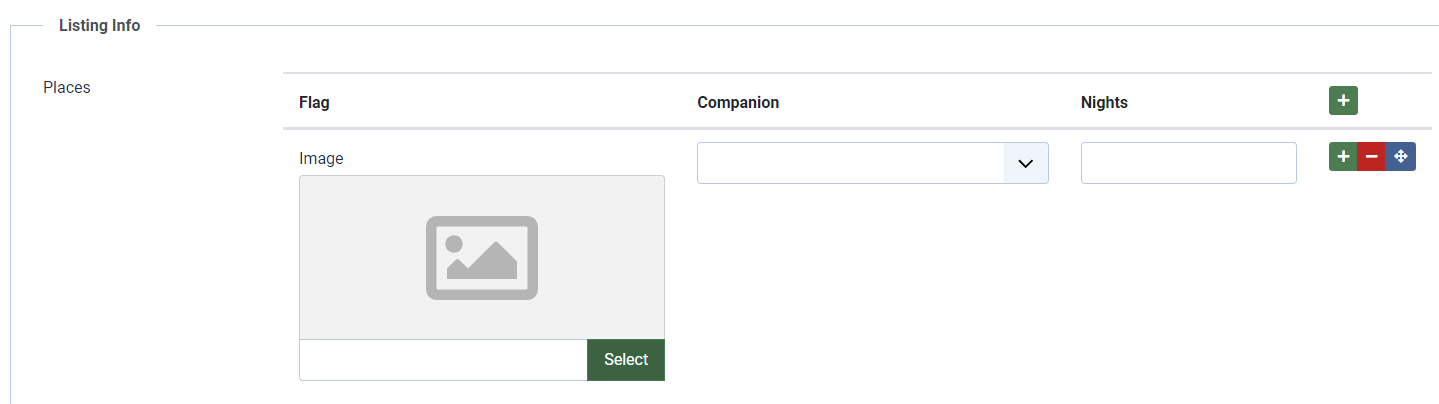Viewport: 1439px width, 404px height.
Task: Choose a flag image via Select
Action: coord(626,360)
